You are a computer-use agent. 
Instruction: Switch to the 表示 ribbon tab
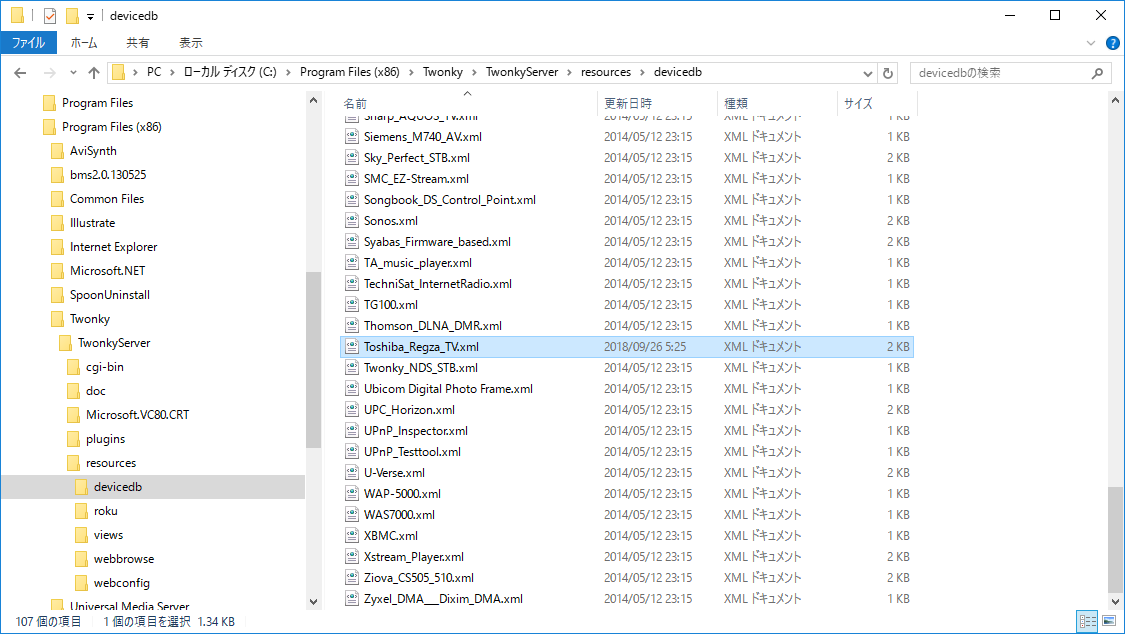click(x=190, y=43)
